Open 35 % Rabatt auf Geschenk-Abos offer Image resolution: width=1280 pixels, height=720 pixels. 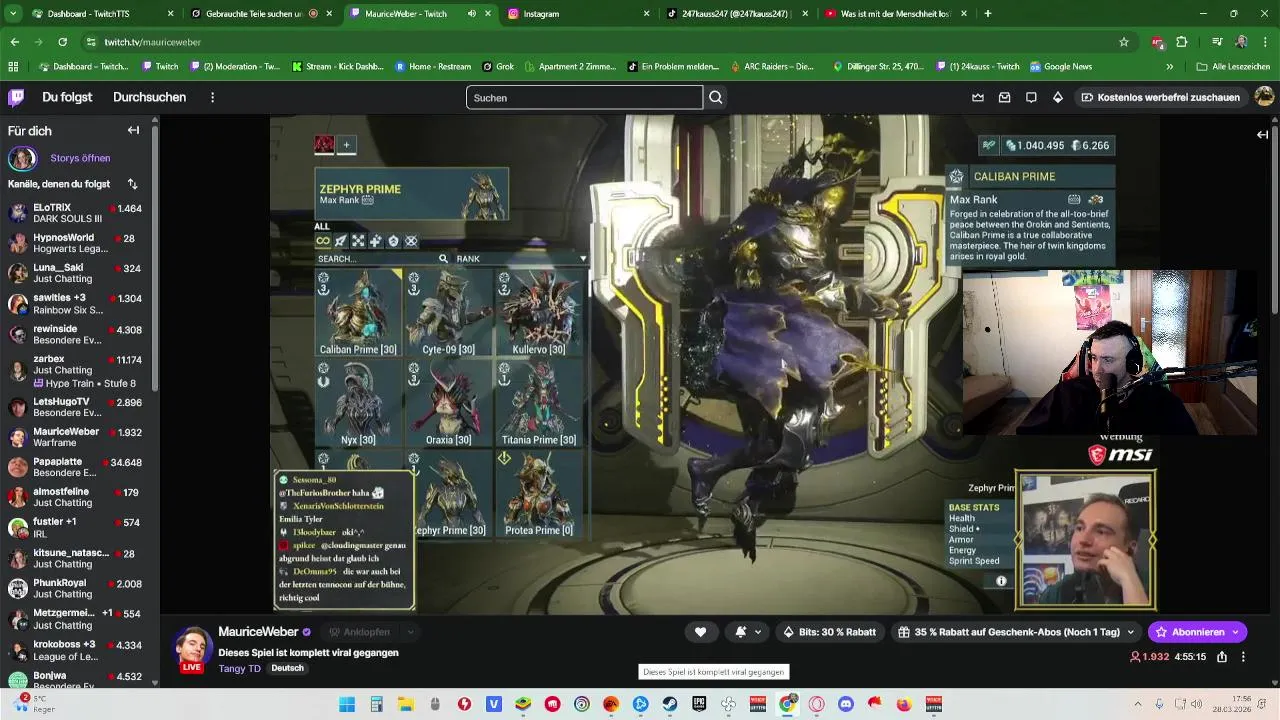(1009, 632)
